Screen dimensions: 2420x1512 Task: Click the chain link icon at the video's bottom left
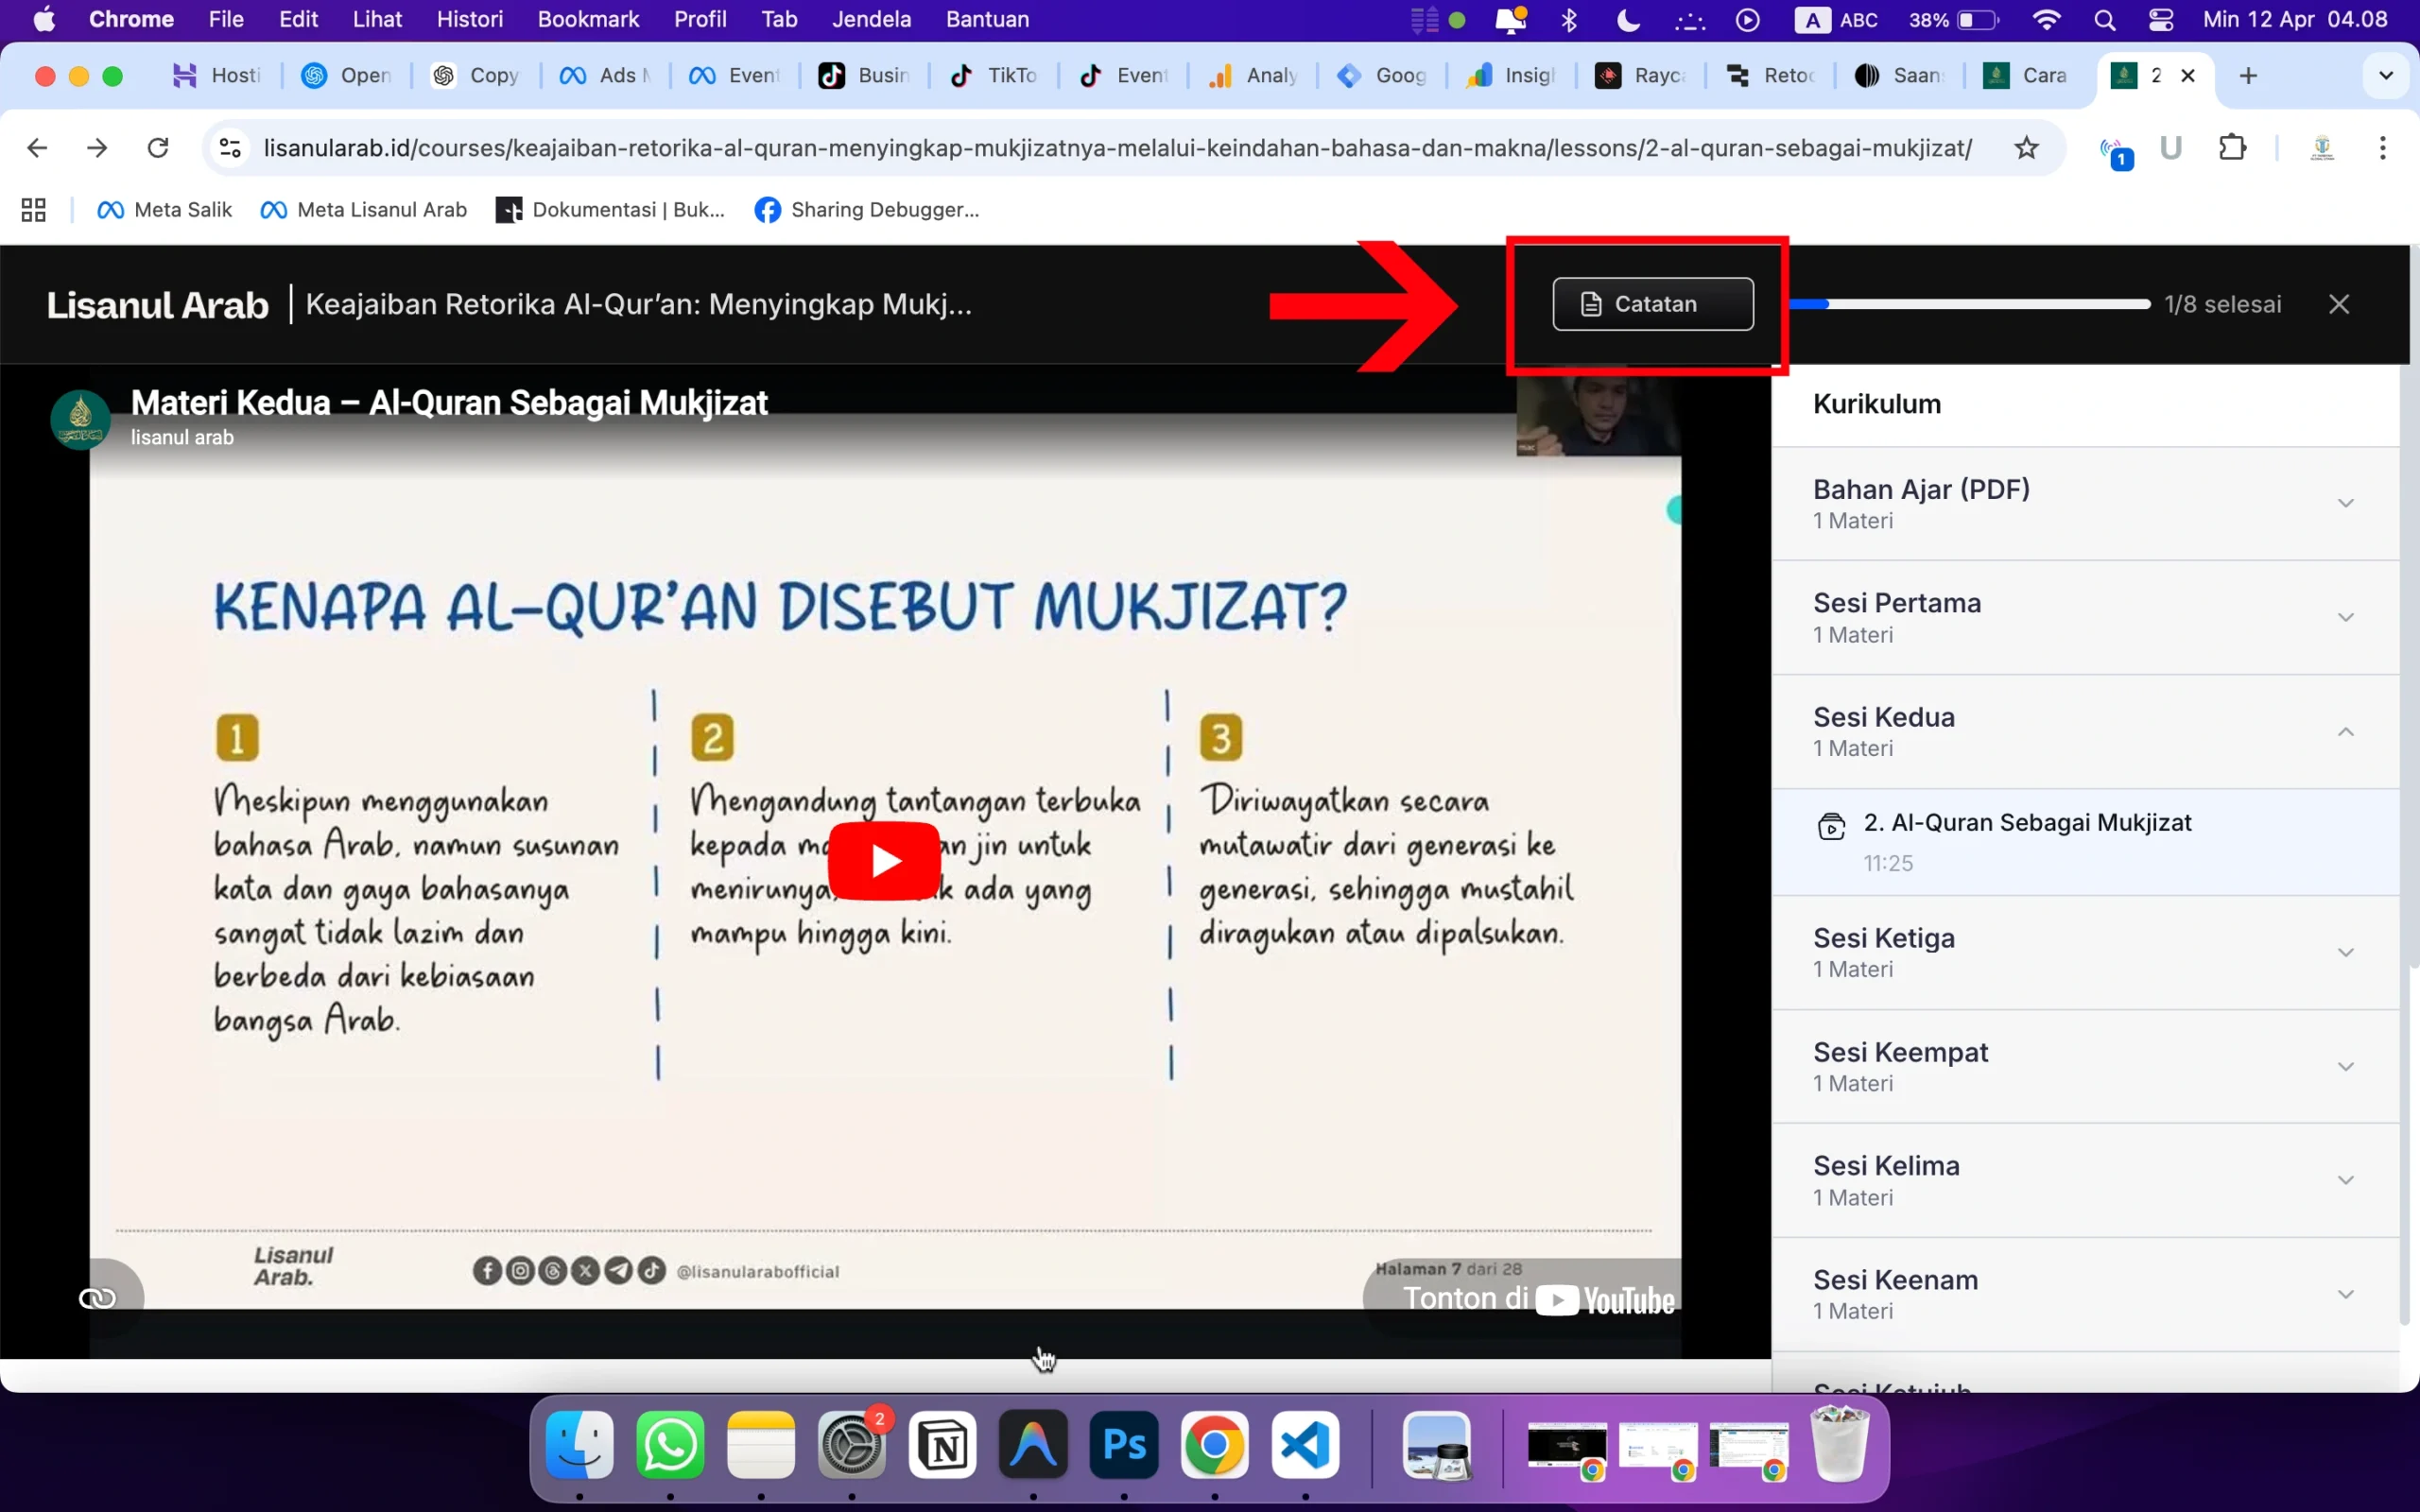coord(97,1297)
